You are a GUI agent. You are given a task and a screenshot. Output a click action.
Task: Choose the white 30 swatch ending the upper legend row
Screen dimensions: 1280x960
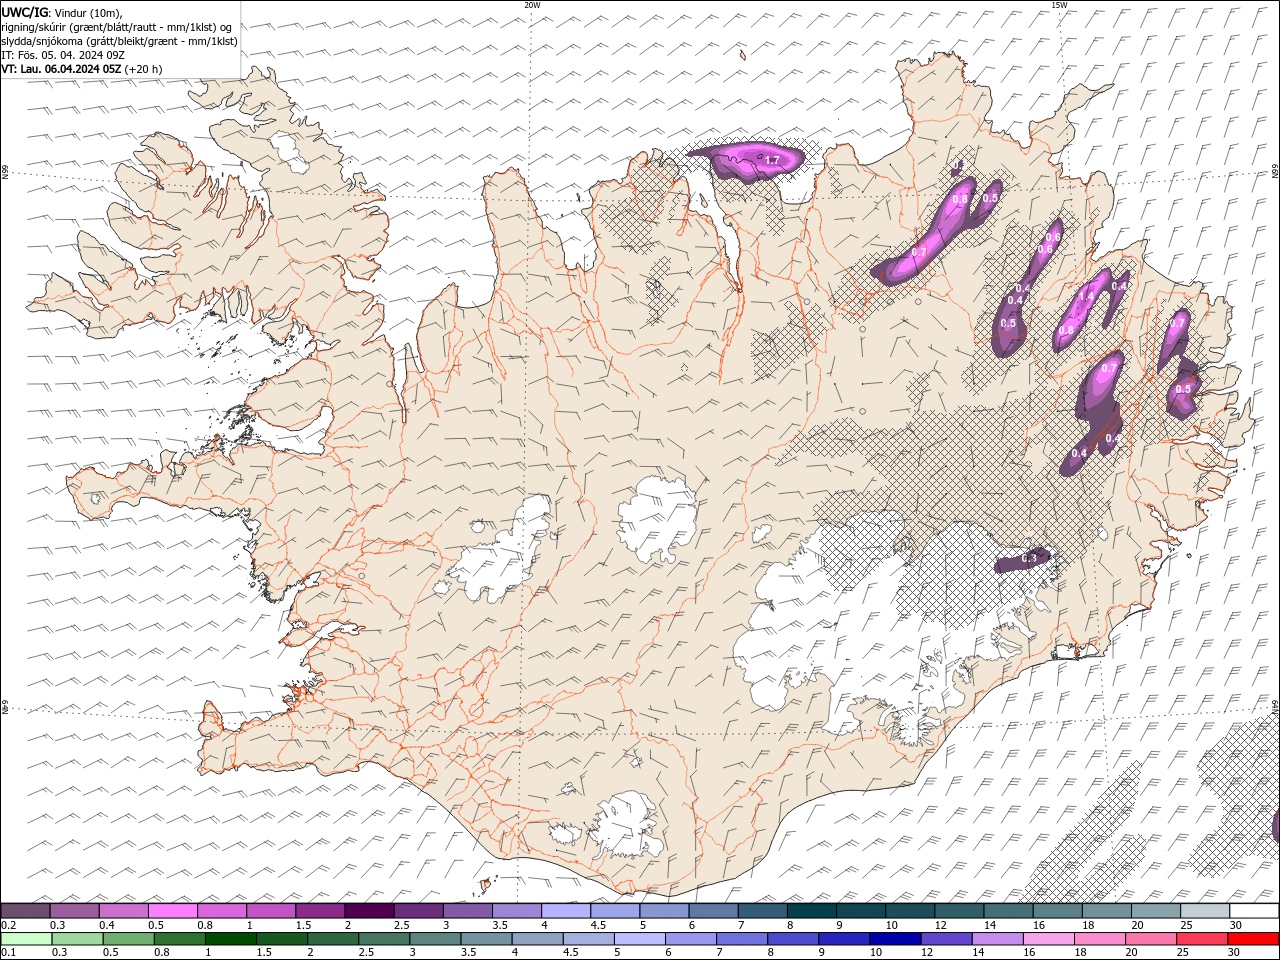[1254, 911]
